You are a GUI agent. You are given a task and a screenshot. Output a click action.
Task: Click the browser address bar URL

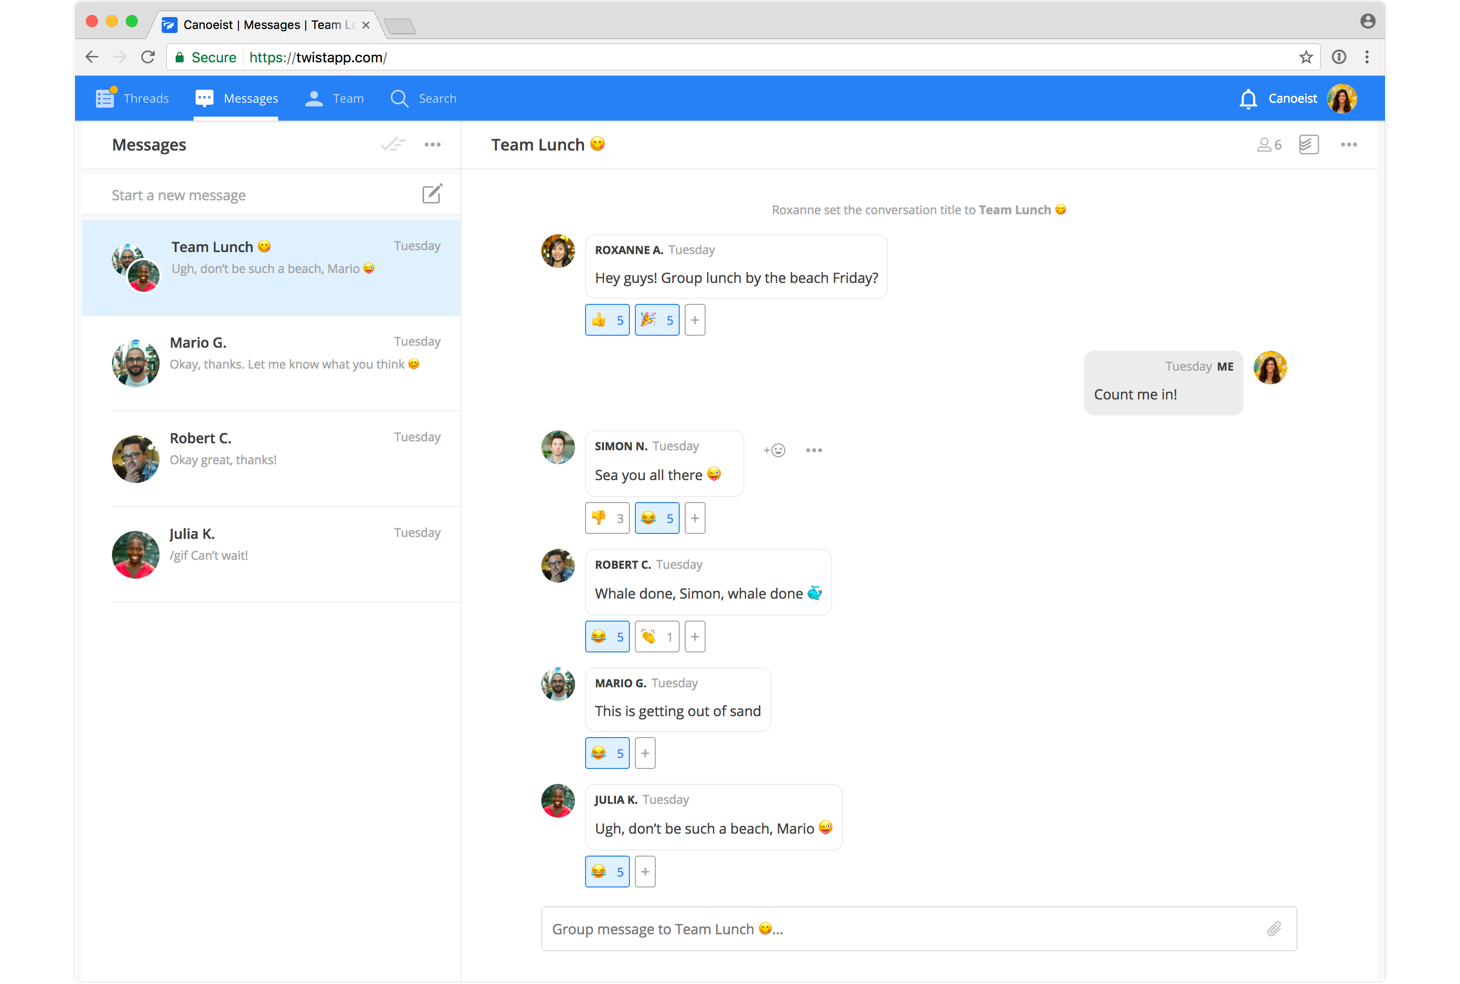click(318, 57)
